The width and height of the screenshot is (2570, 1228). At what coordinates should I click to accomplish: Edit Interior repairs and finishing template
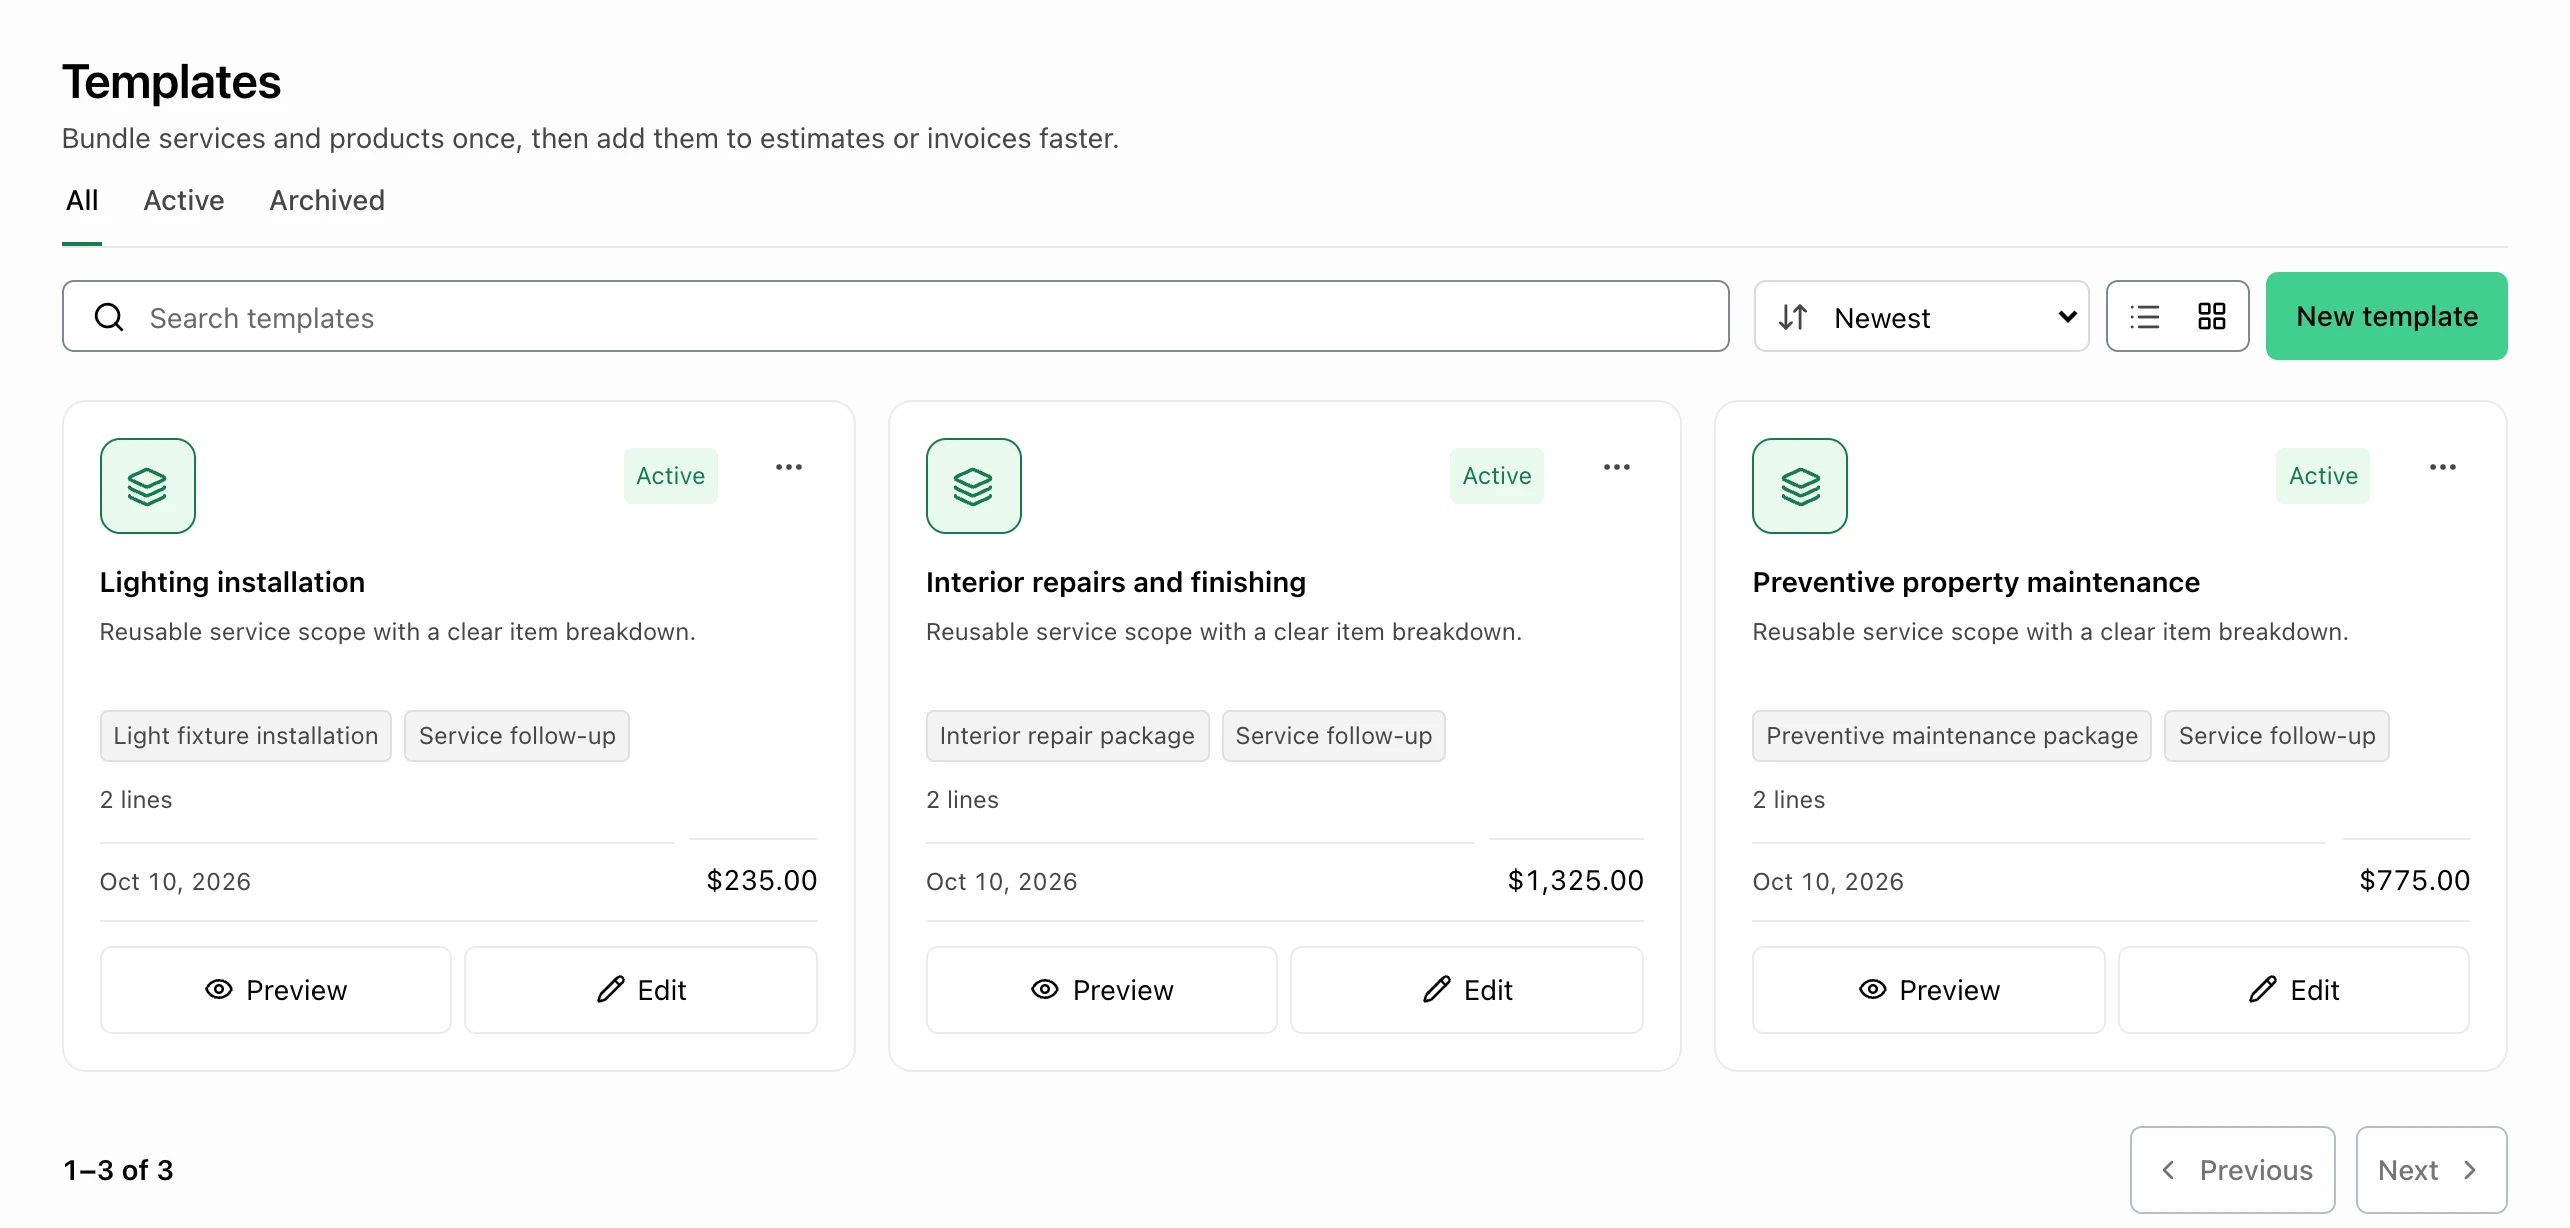[x=1467, y=990]
